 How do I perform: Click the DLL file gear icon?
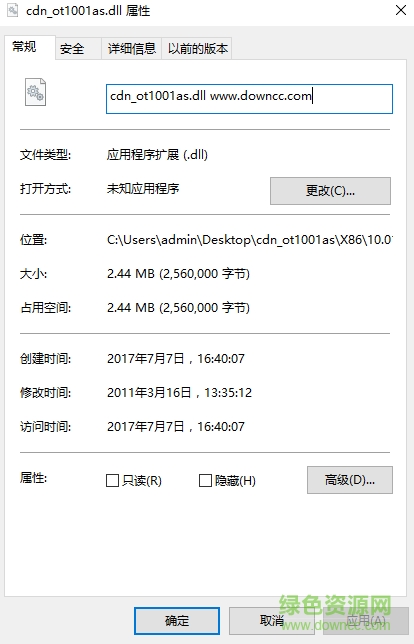[x=35, y=92]
